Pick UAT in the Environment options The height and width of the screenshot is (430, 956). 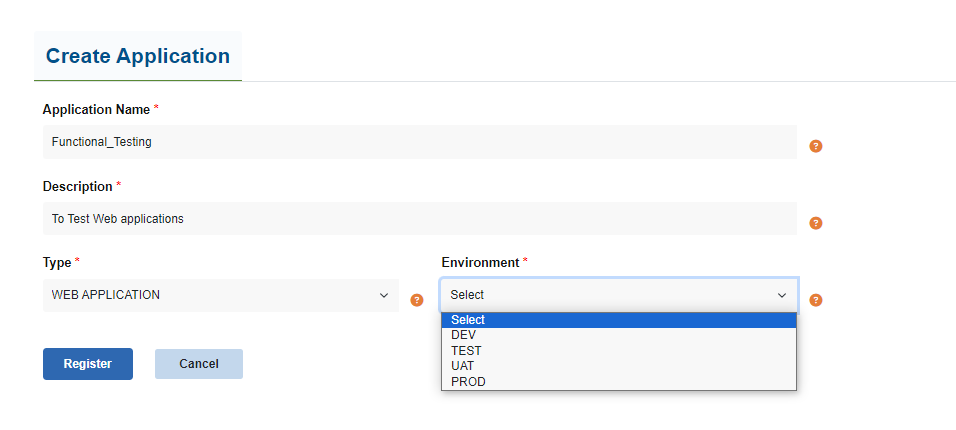click(463, 366)
